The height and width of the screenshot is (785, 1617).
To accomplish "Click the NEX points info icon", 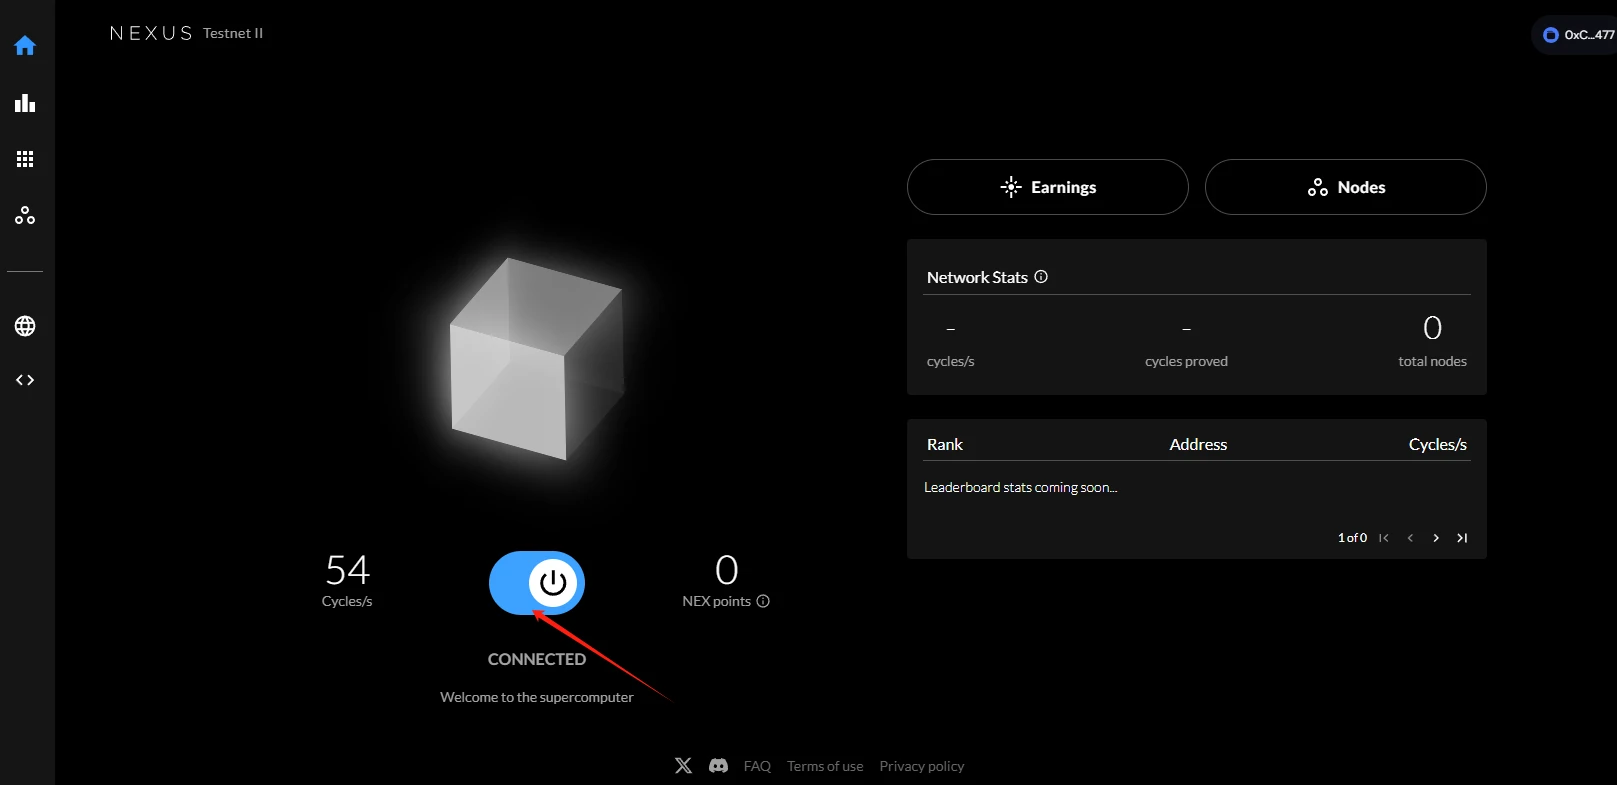I will 763,601.
